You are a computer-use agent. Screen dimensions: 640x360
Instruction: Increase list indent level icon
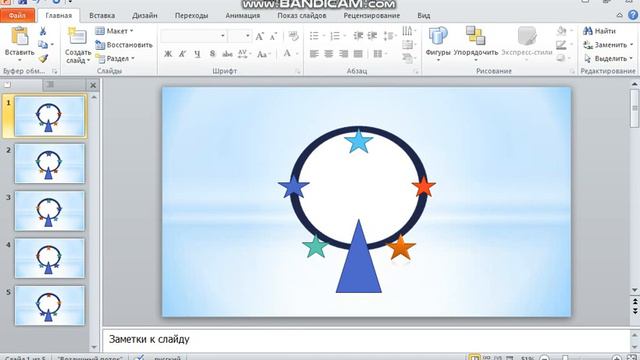(372, 36)
